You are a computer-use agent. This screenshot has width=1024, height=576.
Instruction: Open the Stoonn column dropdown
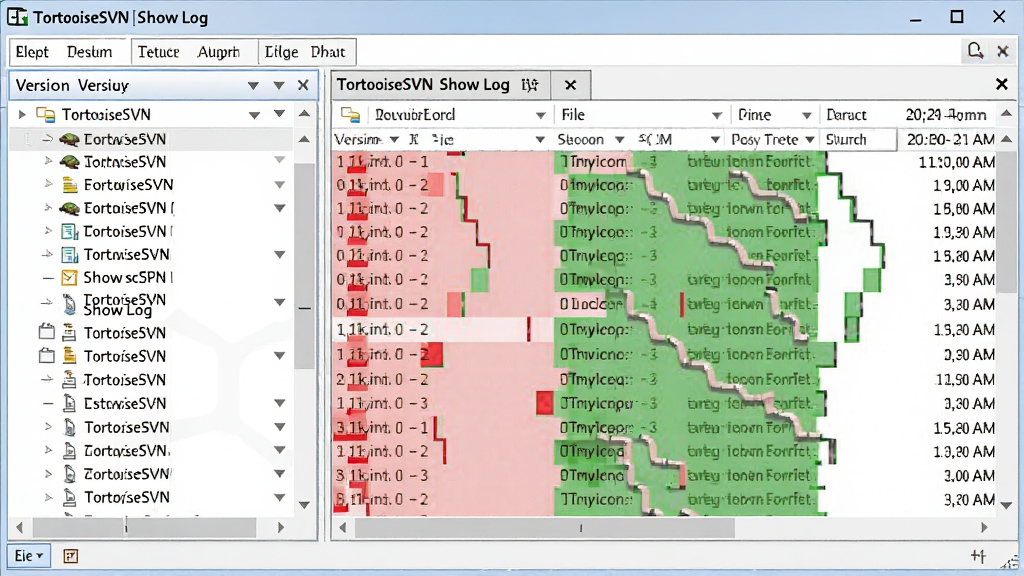coord(620,140)
